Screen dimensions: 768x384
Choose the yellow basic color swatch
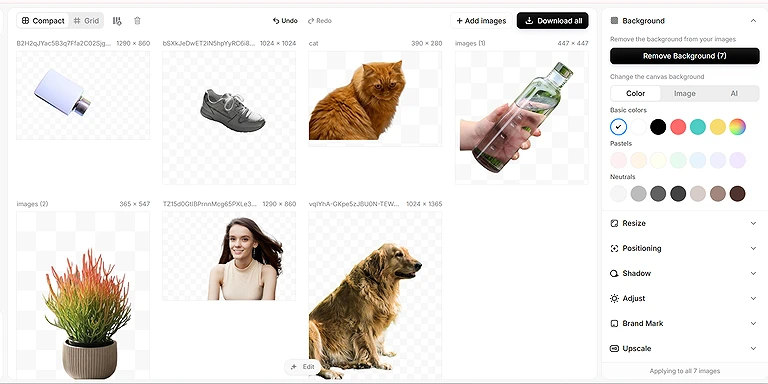(x=718, y=127)
